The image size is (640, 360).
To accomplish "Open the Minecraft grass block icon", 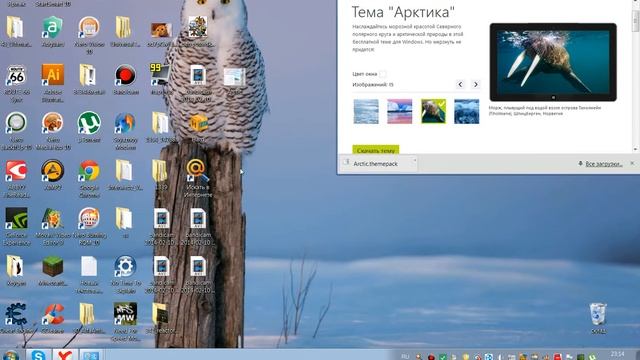I will [53, 267].
